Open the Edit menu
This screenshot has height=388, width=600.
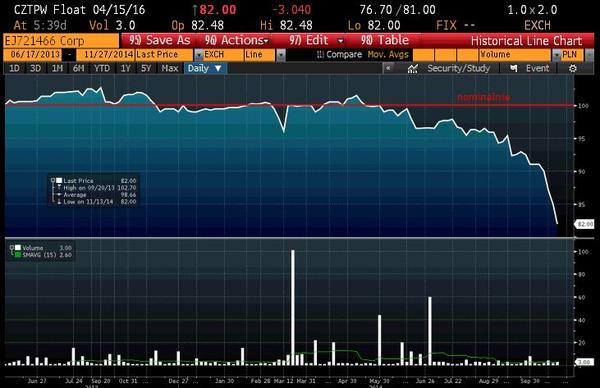coord(316,40)
